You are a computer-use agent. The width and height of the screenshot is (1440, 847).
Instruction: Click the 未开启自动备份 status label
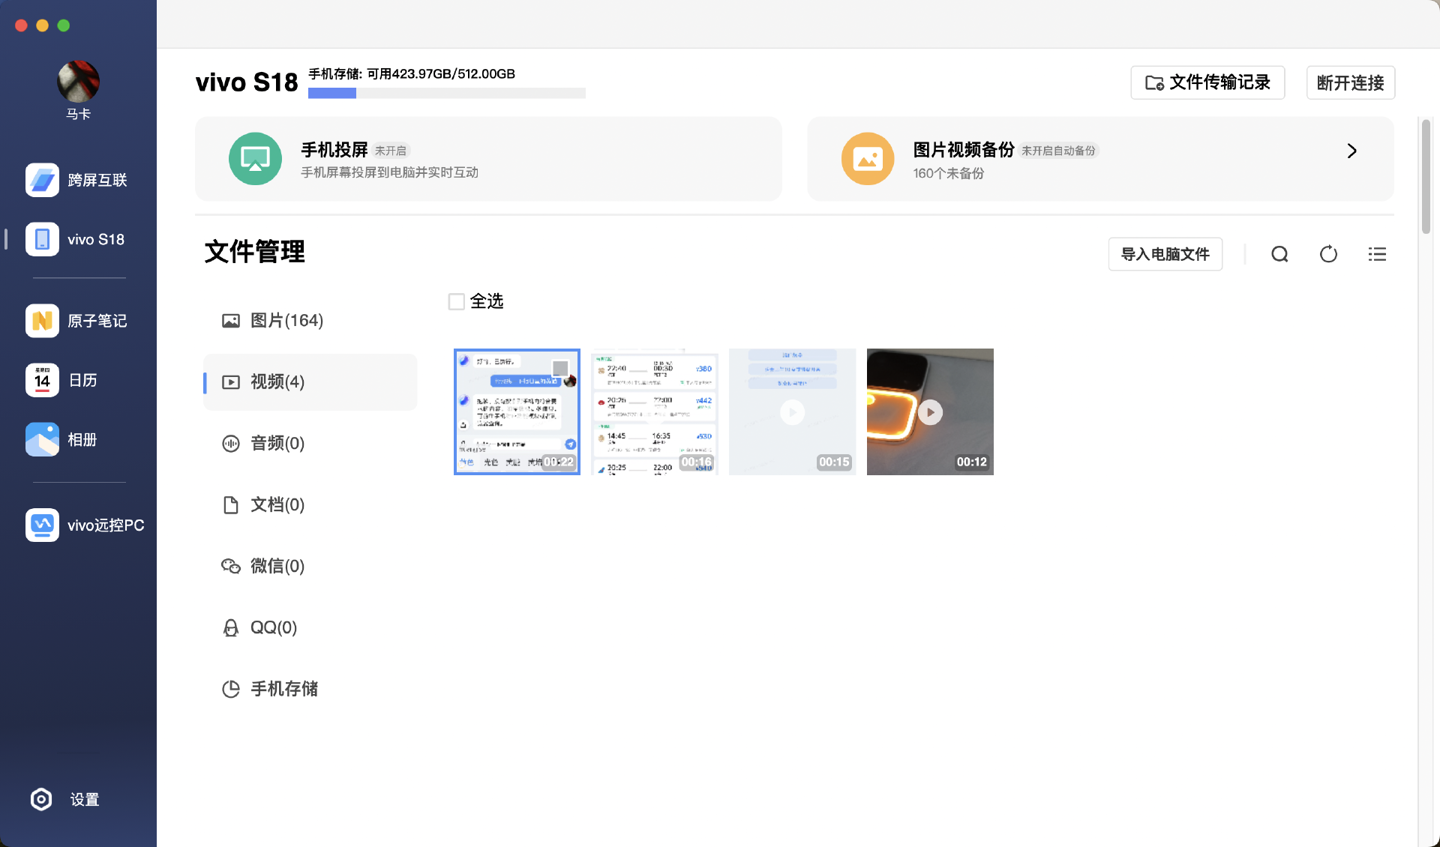pos(1058,151)
